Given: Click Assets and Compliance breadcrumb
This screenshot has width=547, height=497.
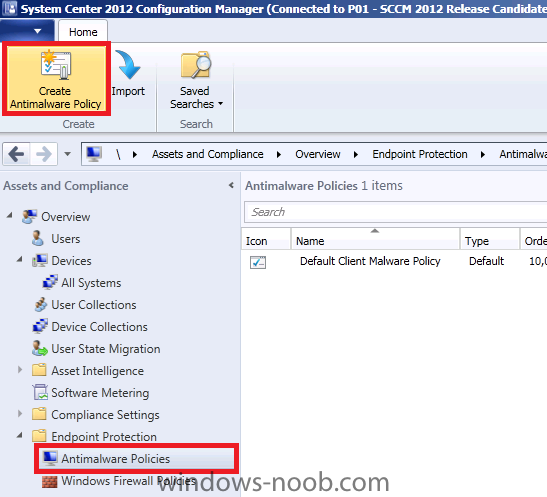Looking at the screenshot, I should click(208, 154).
